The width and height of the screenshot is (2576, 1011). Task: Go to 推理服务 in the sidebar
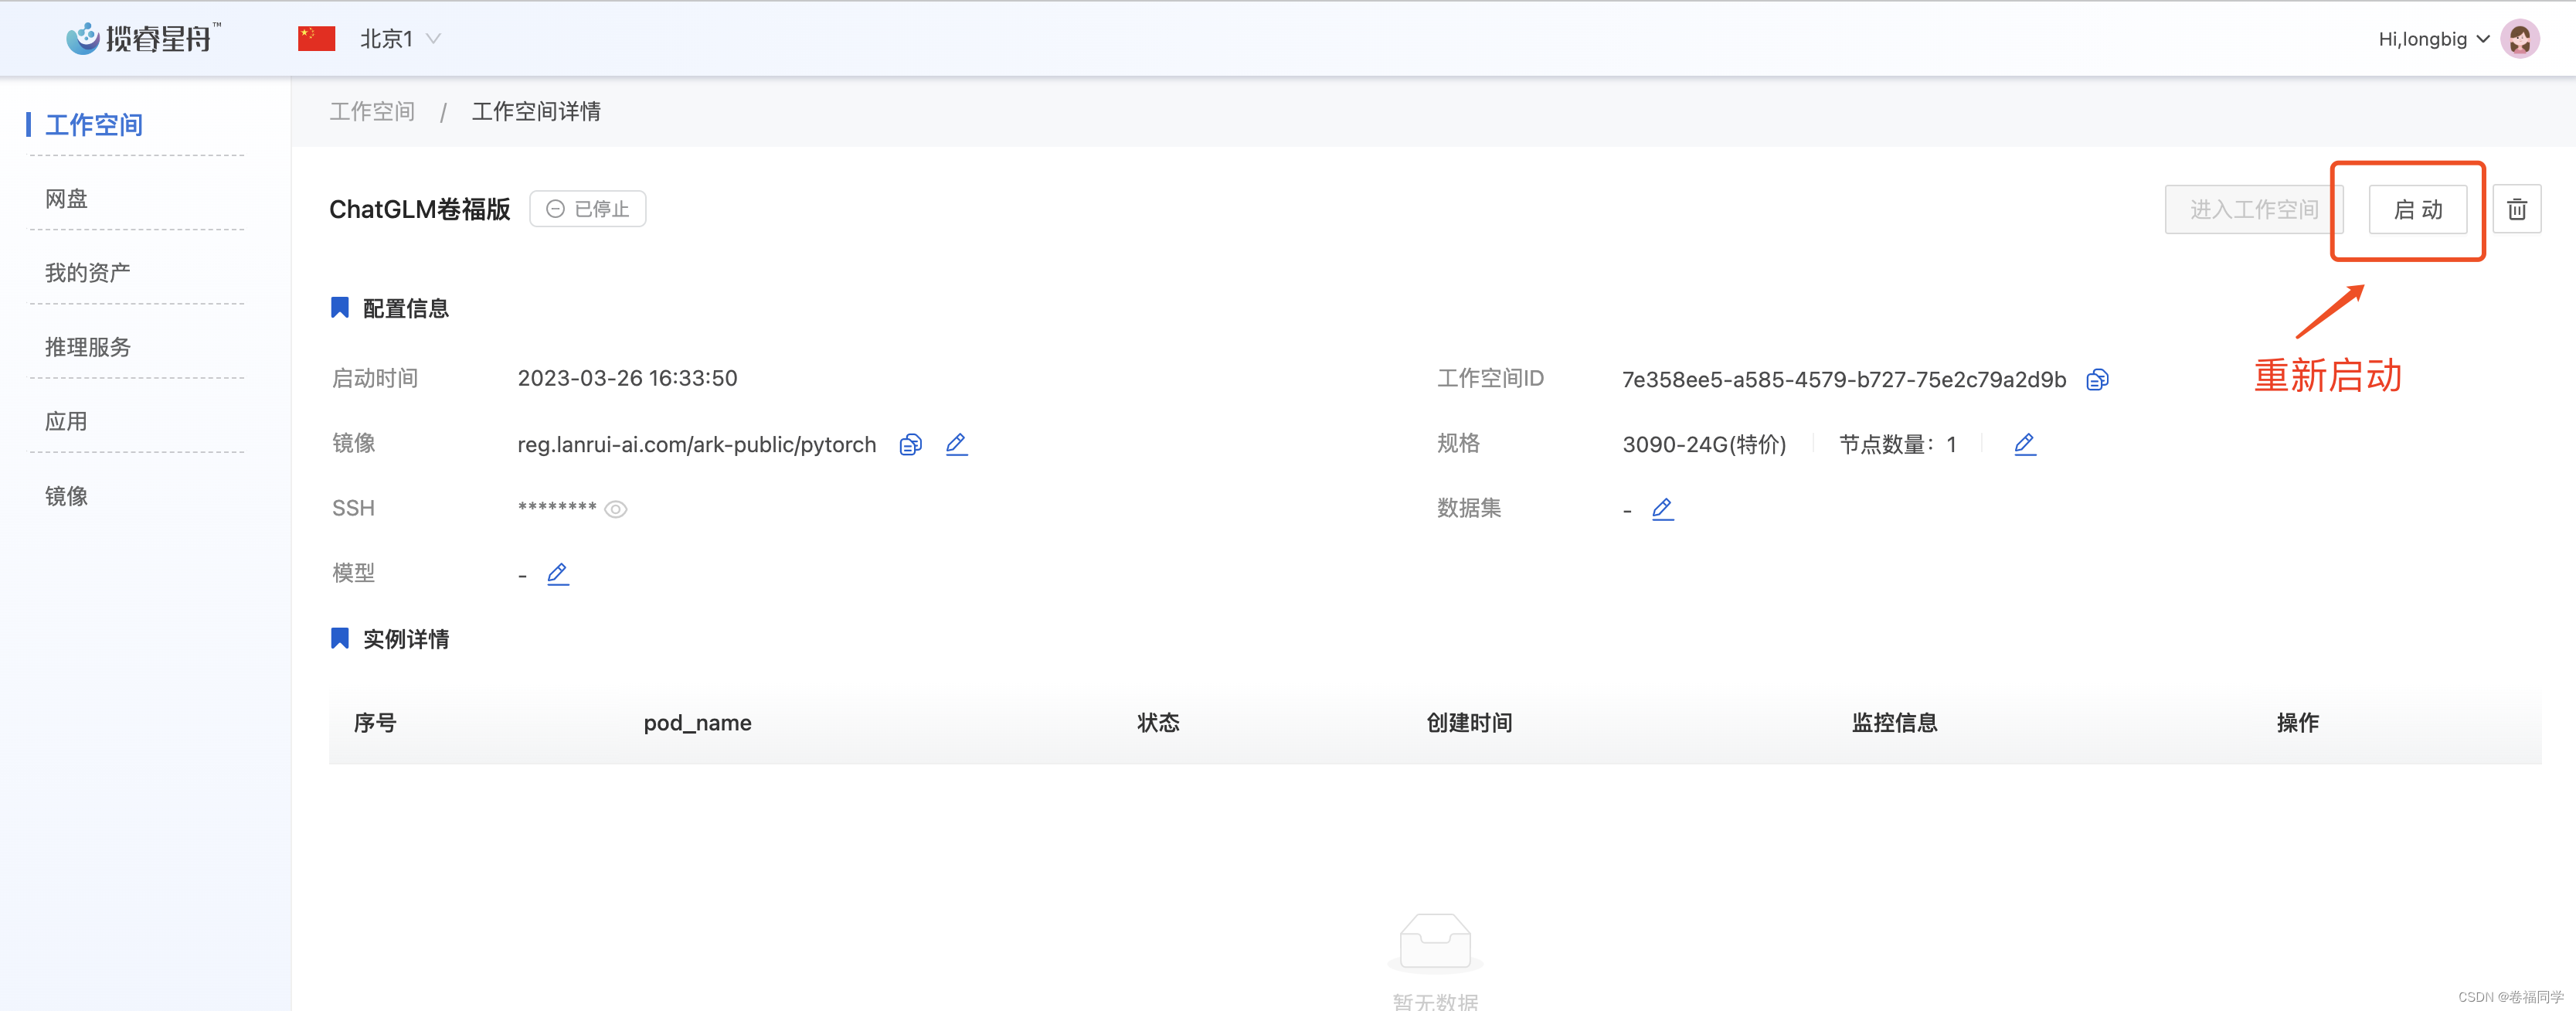pyautogui.click(x=88, y=347)
